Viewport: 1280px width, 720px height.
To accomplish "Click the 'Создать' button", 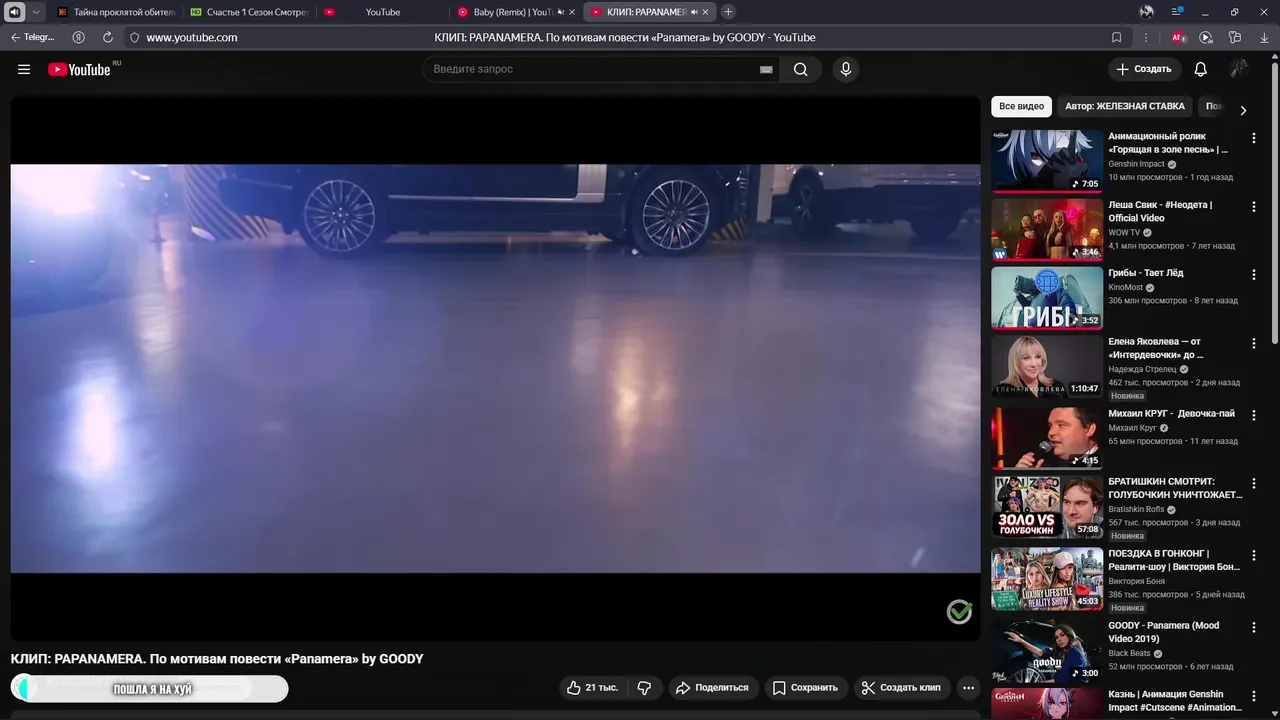I will click(1144, 69).
